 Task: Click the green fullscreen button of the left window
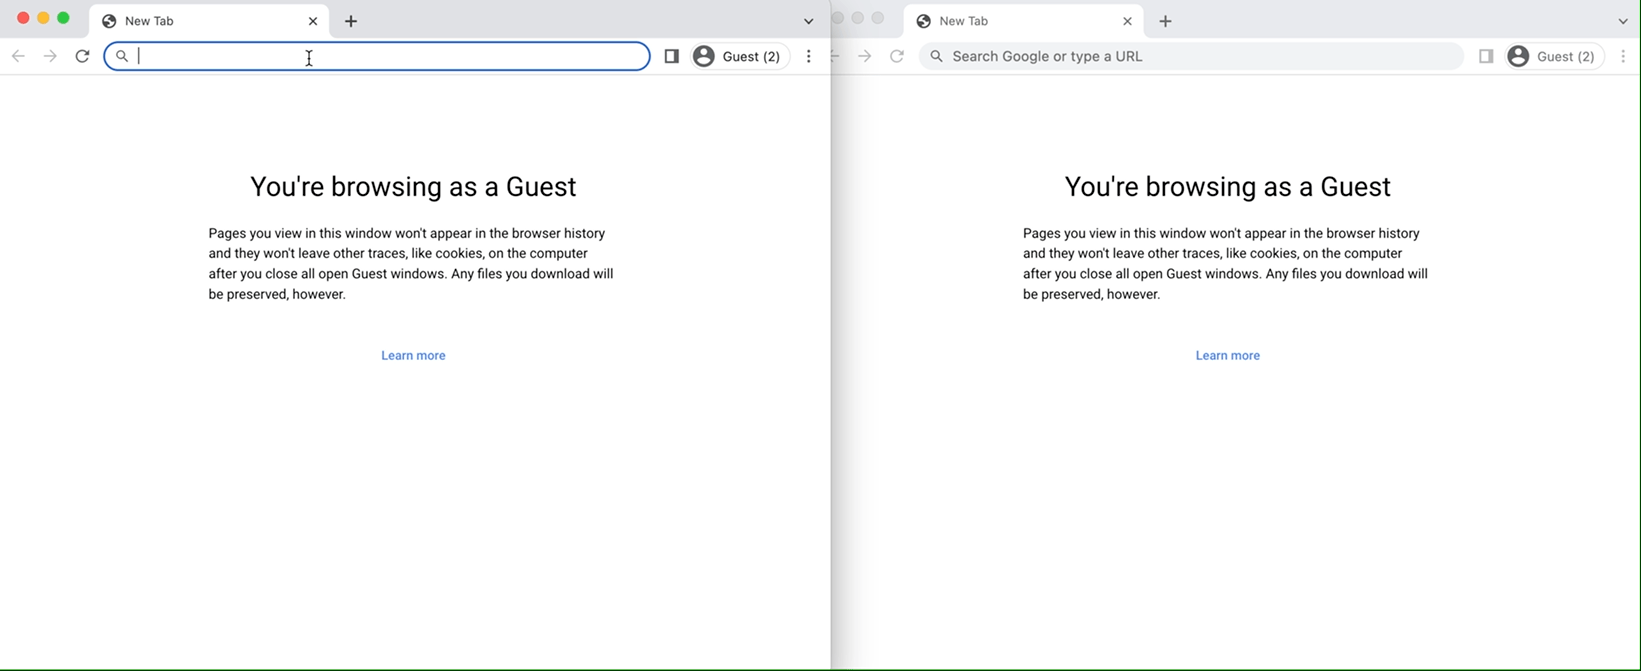click(63, 18)
